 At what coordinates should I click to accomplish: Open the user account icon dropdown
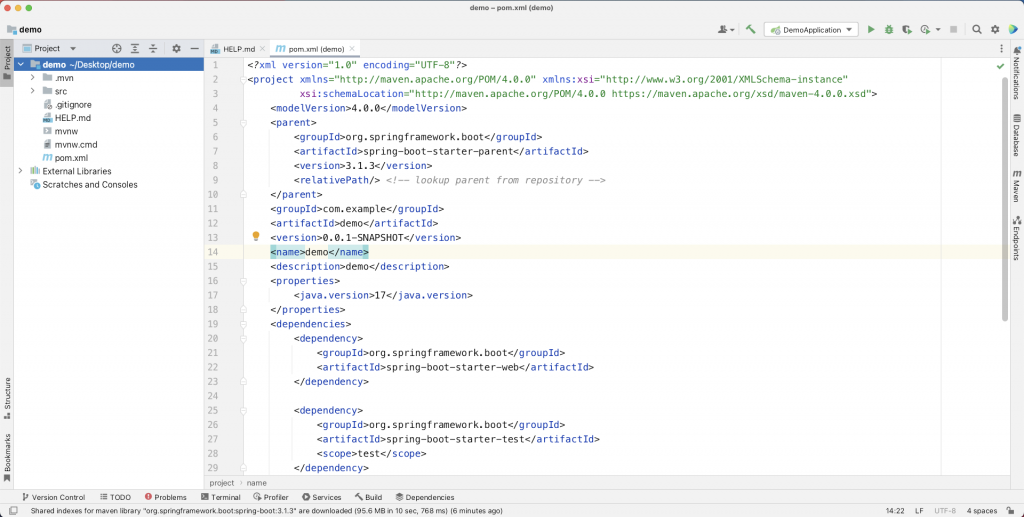pos(726,29)
